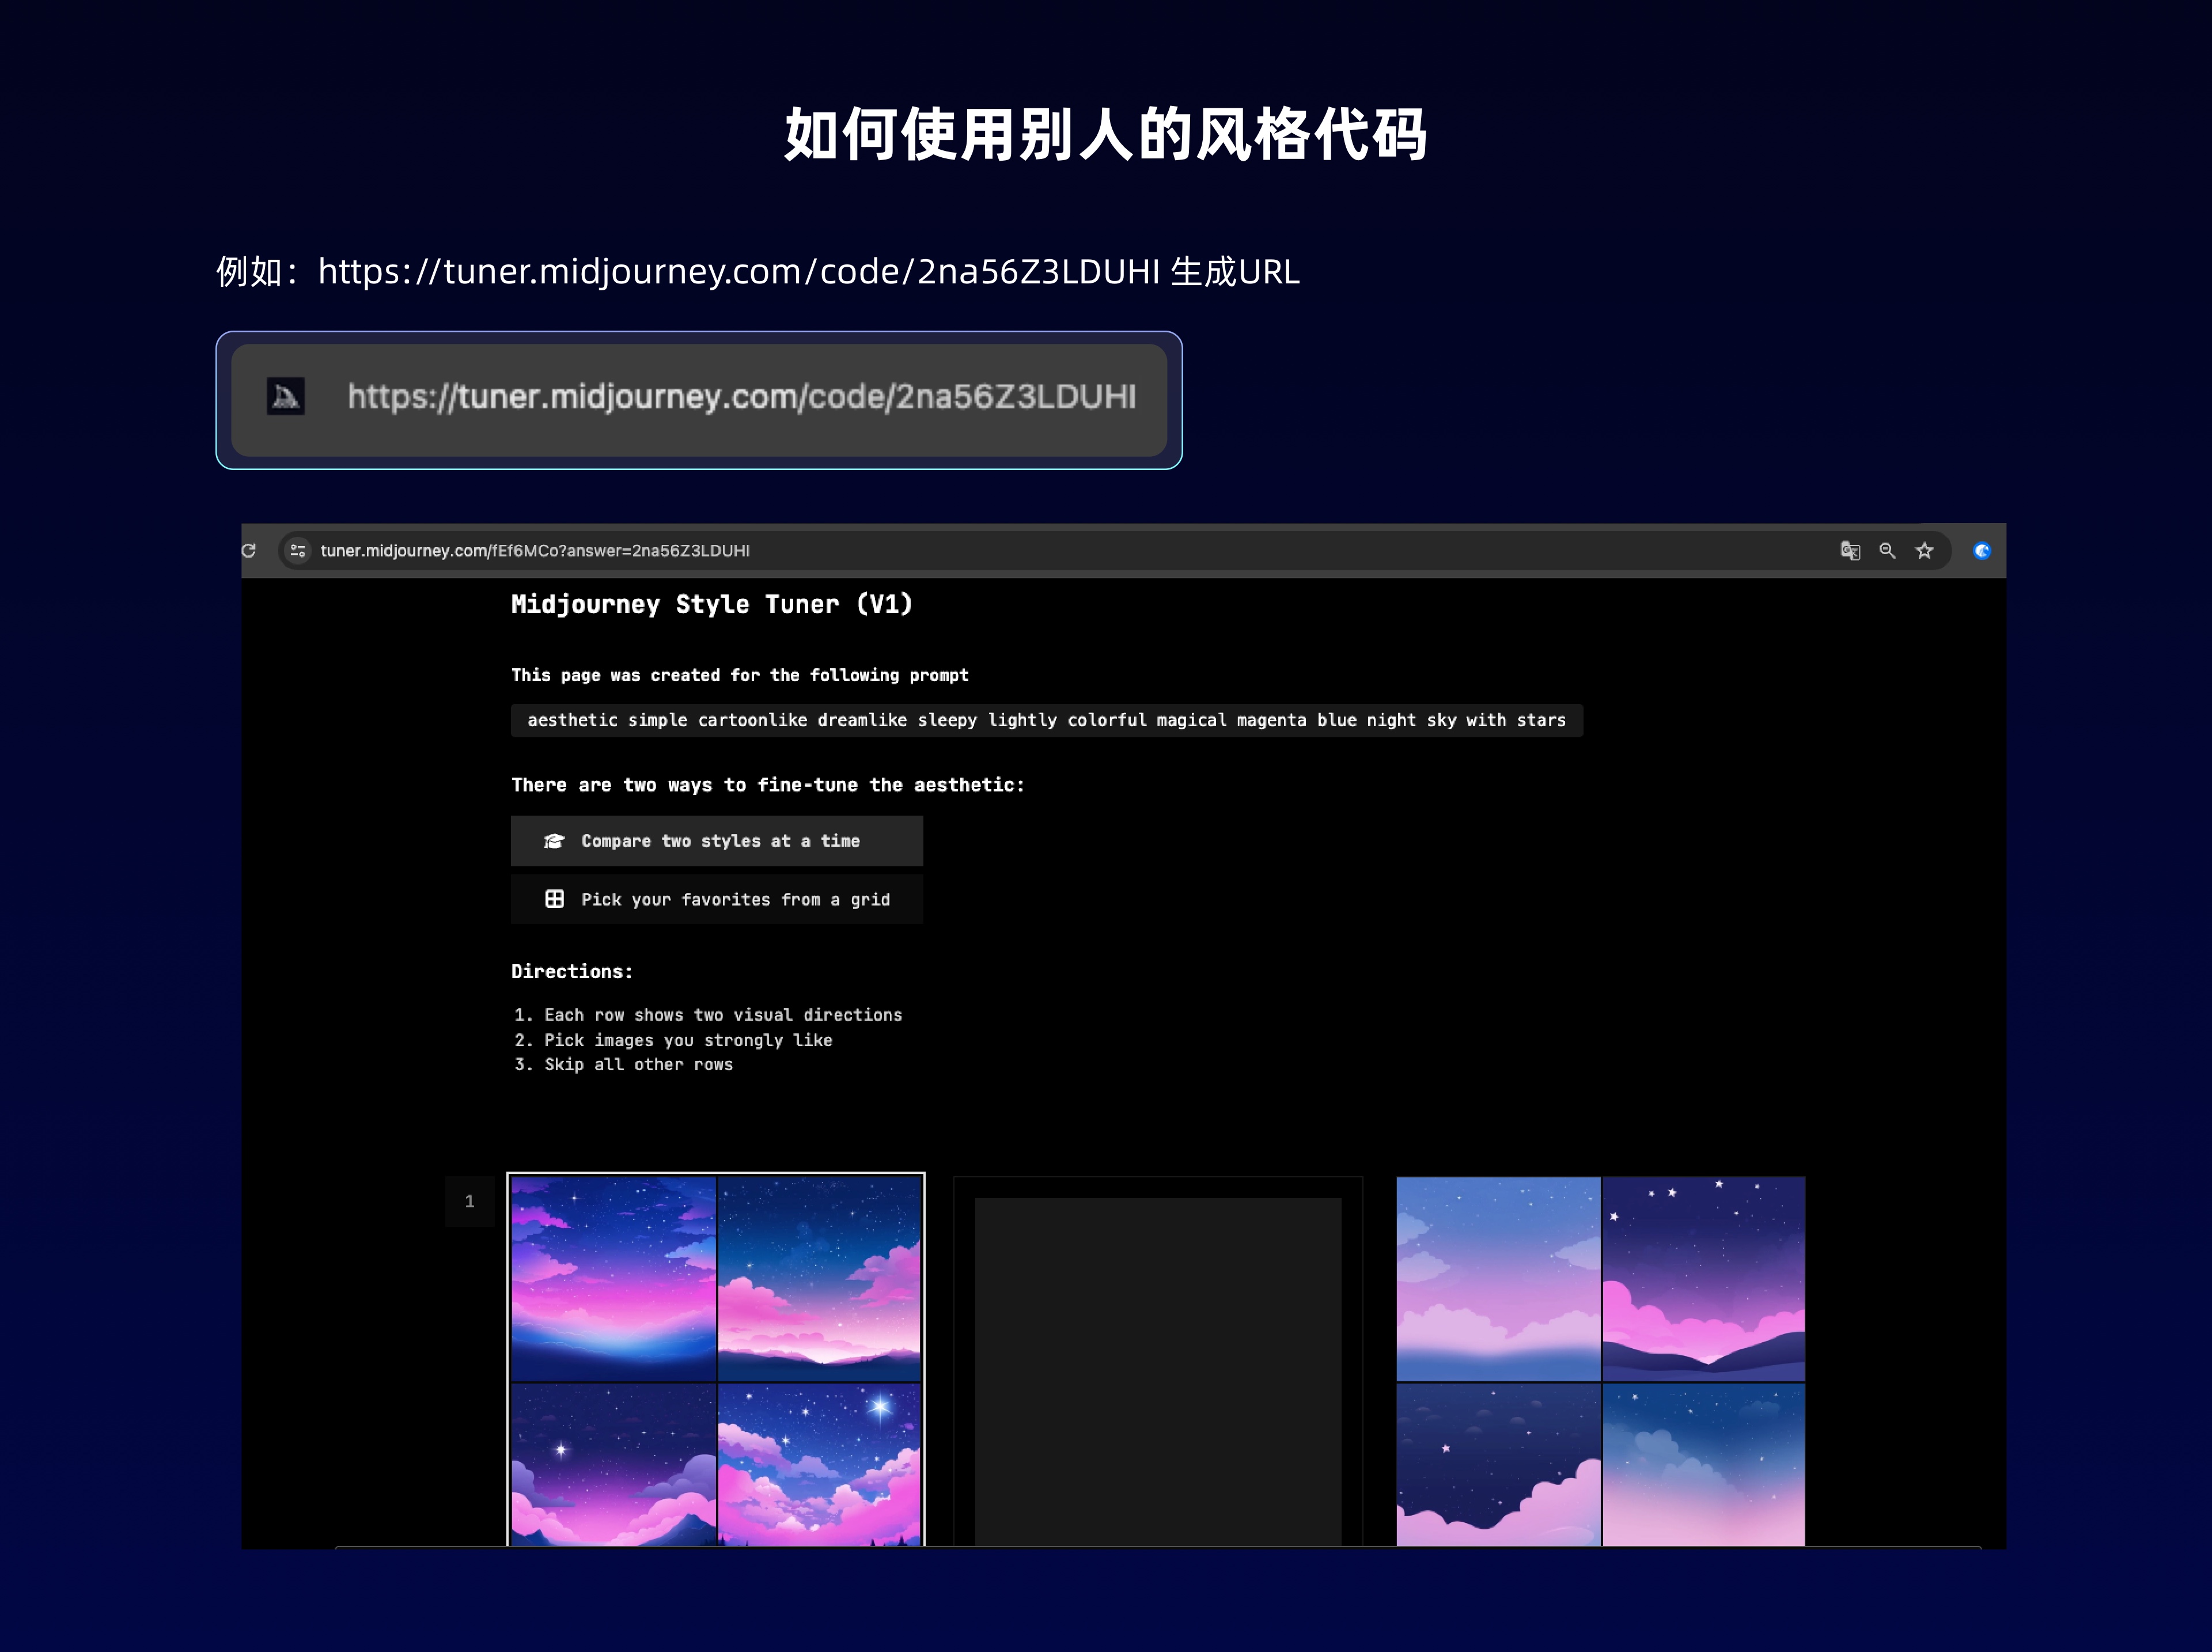Click the browser address bar URL
This screenshot has width=2212, height=1652.
click(x=535, y=551)
